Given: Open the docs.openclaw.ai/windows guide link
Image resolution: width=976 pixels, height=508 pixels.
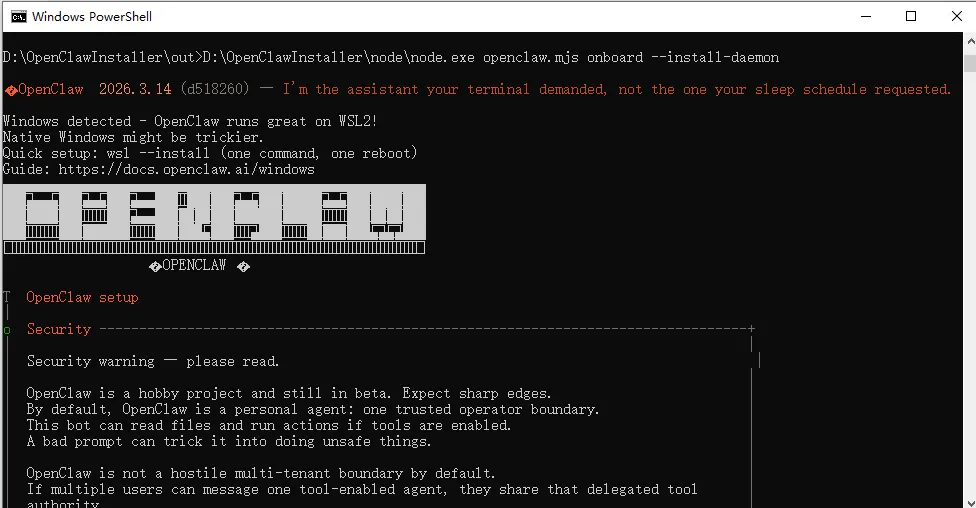Looking at the screenshot, I should coord(187,169).
